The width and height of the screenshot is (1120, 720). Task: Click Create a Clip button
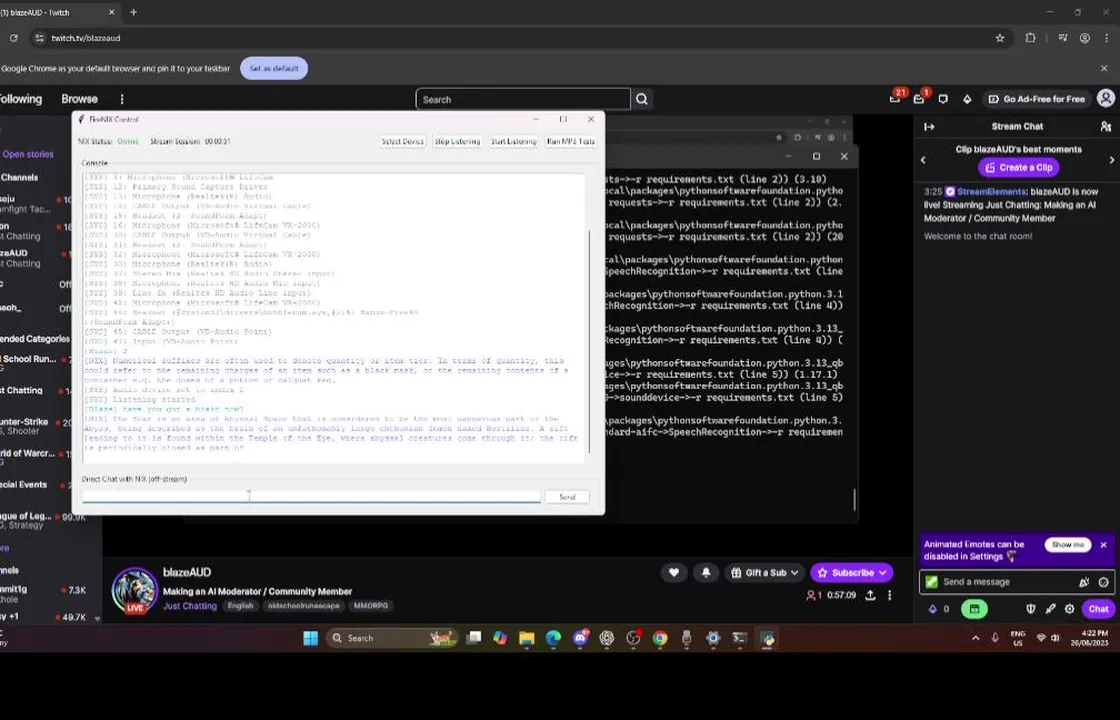pos(1019,167)
